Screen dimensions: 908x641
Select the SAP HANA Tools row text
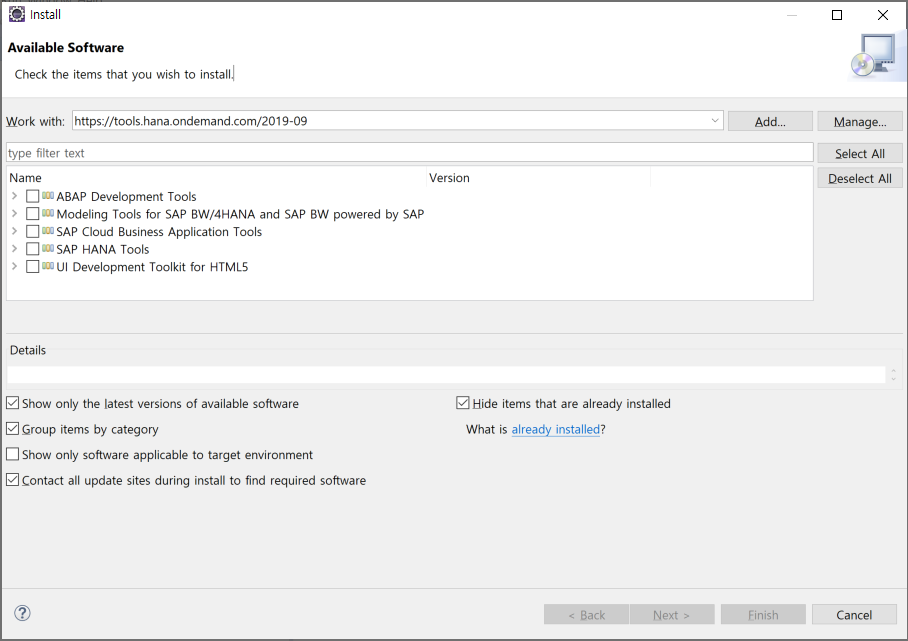pos(102,249)
